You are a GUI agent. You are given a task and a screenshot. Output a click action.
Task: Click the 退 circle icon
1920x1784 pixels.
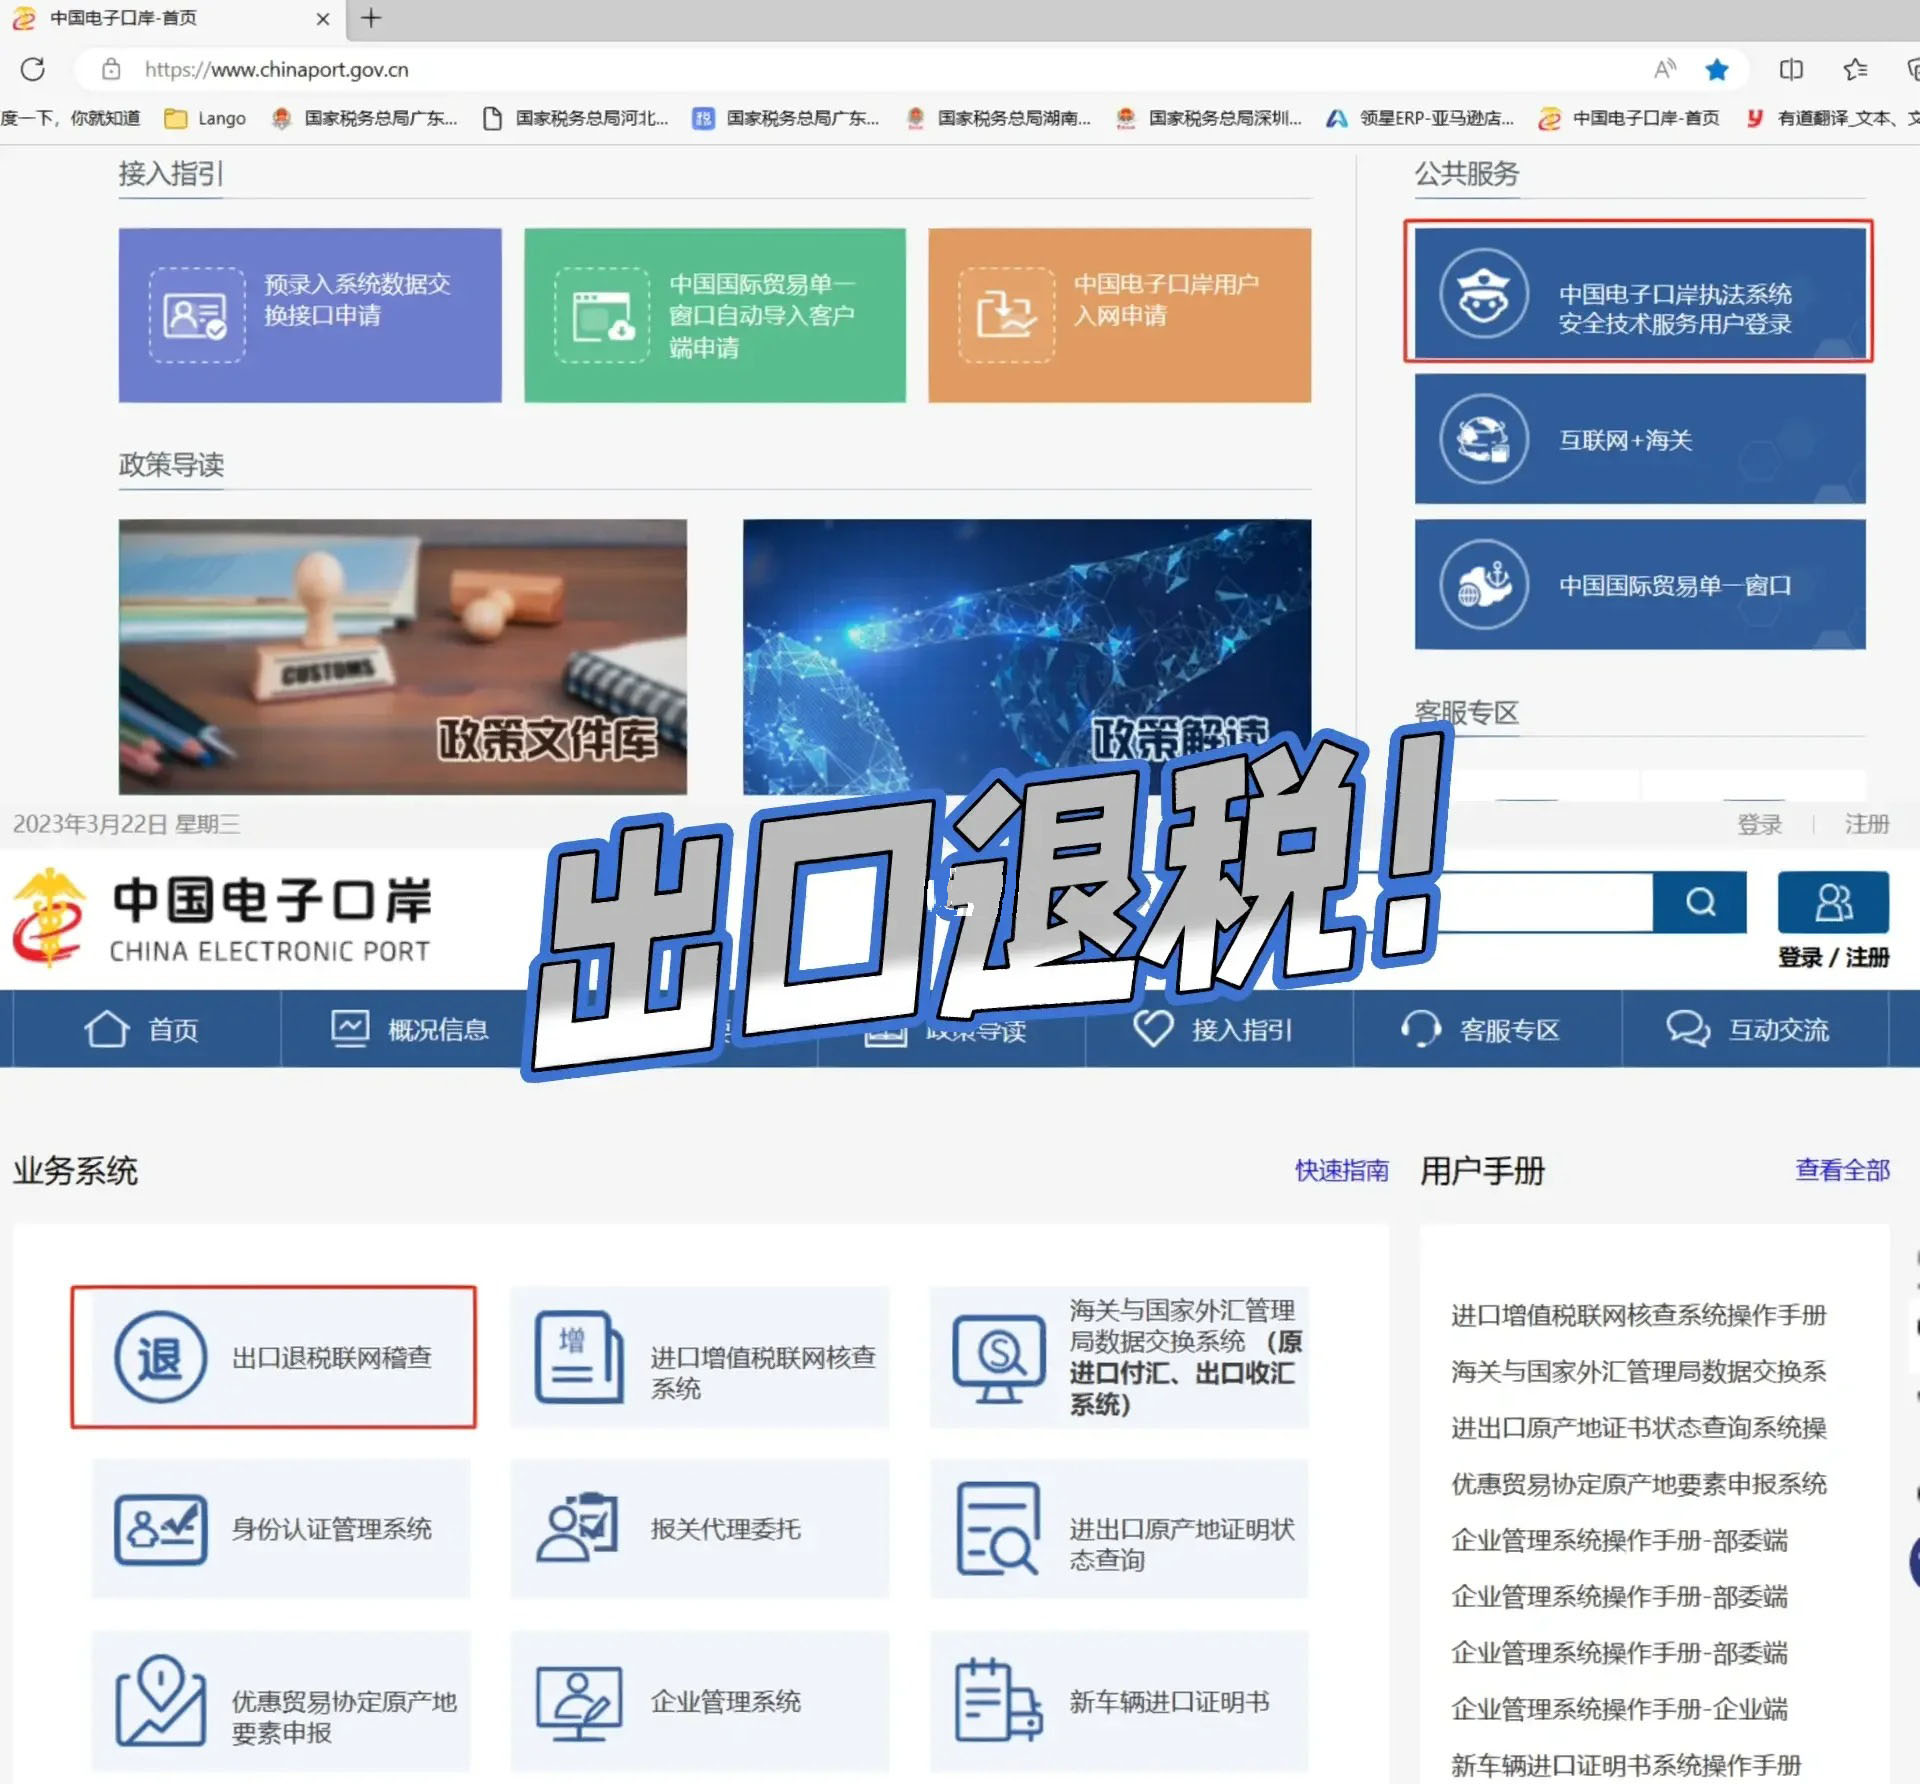160,1357
